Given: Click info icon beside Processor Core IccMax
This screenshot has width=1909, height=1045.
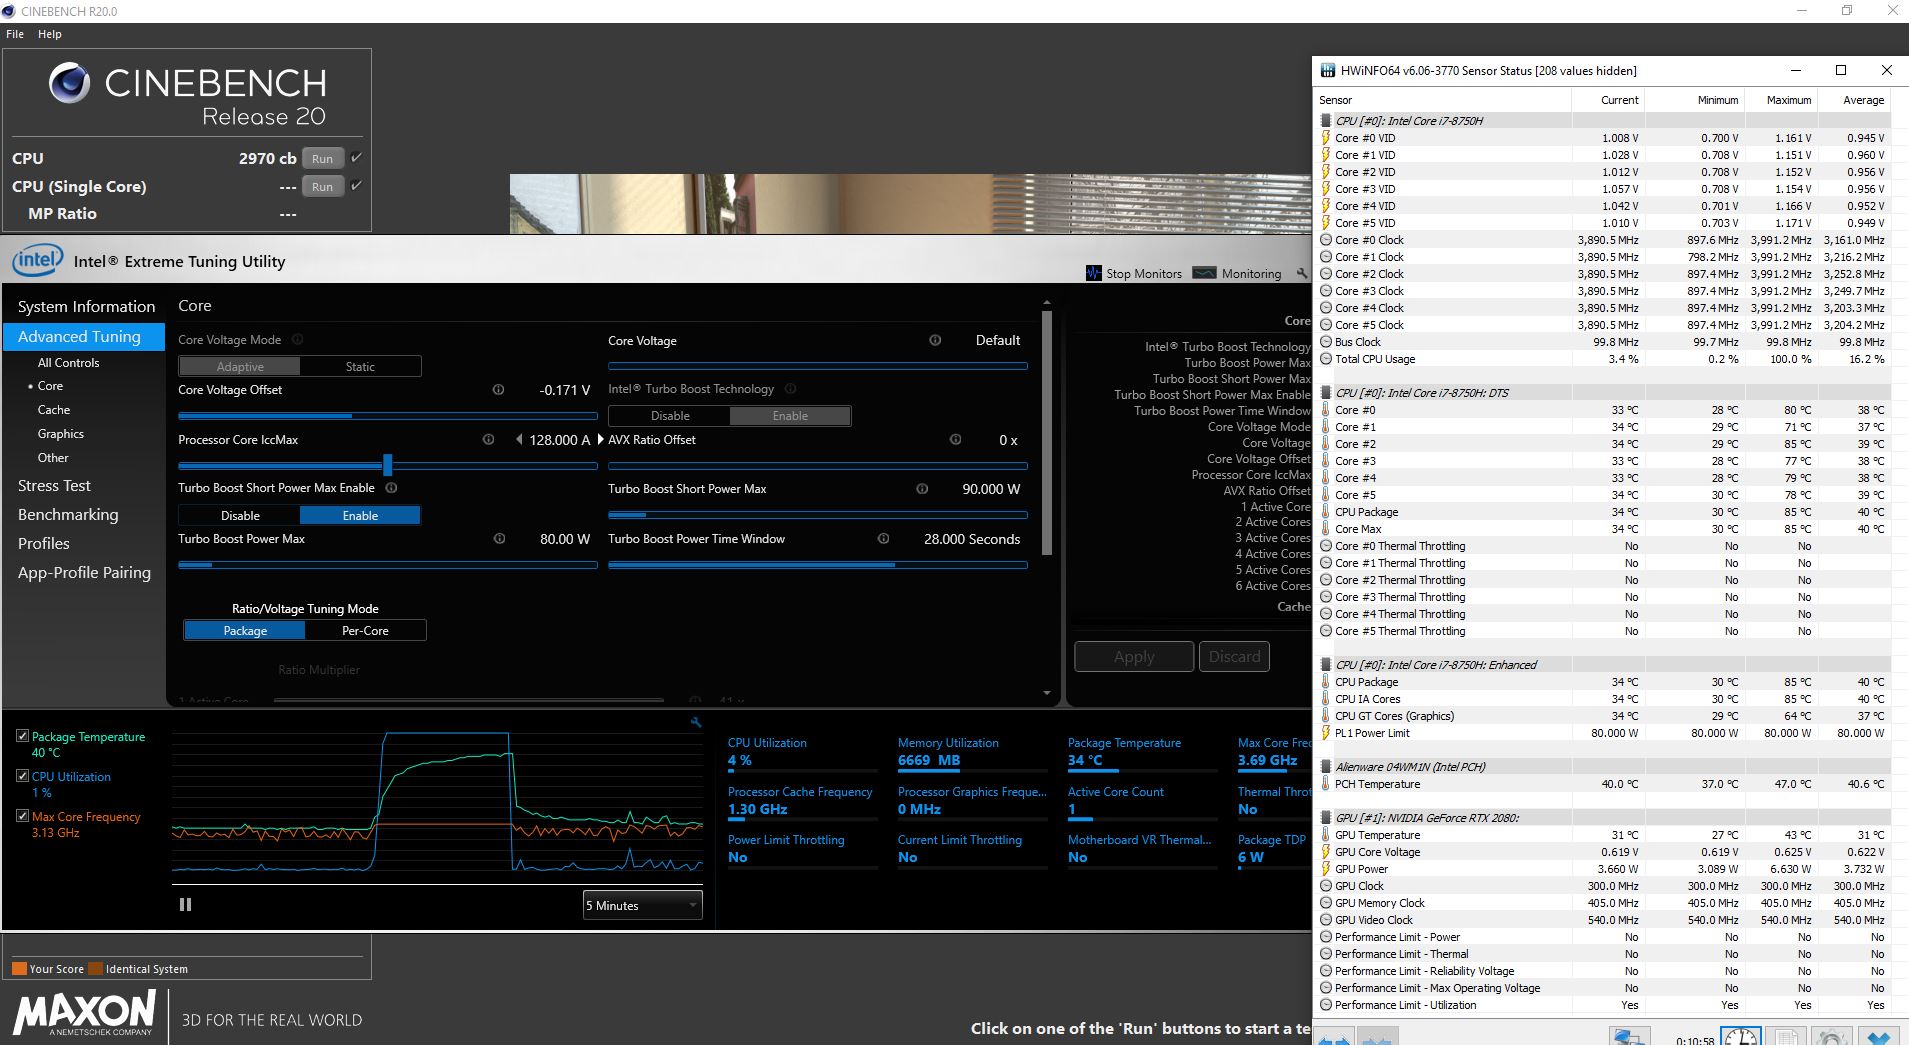Looking at the screenshot, I should click(488, 440).
